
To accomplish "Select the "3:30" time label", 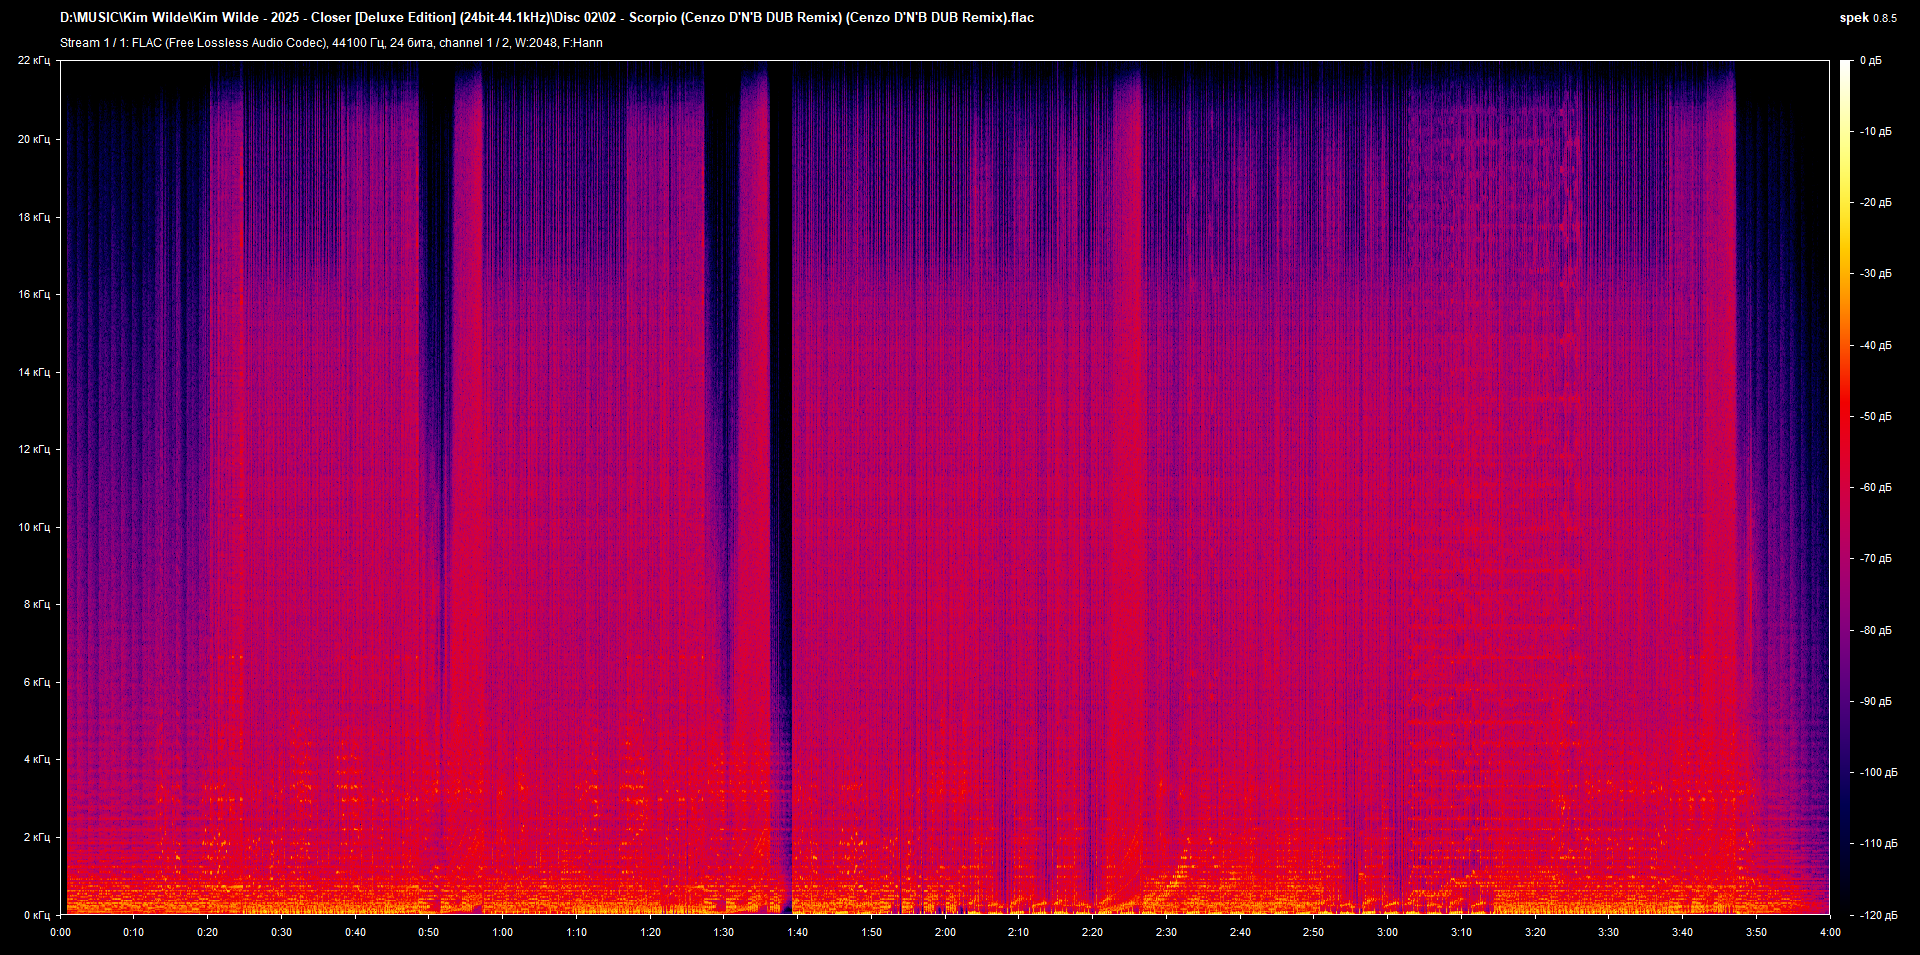I will (x=1609, y=932).
